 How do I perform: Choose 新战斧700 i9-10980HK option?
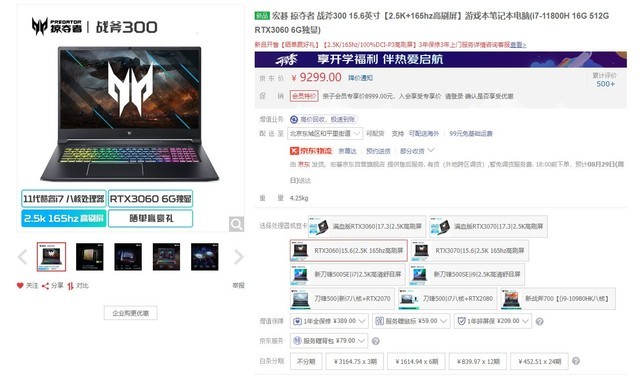click(558, 299)
